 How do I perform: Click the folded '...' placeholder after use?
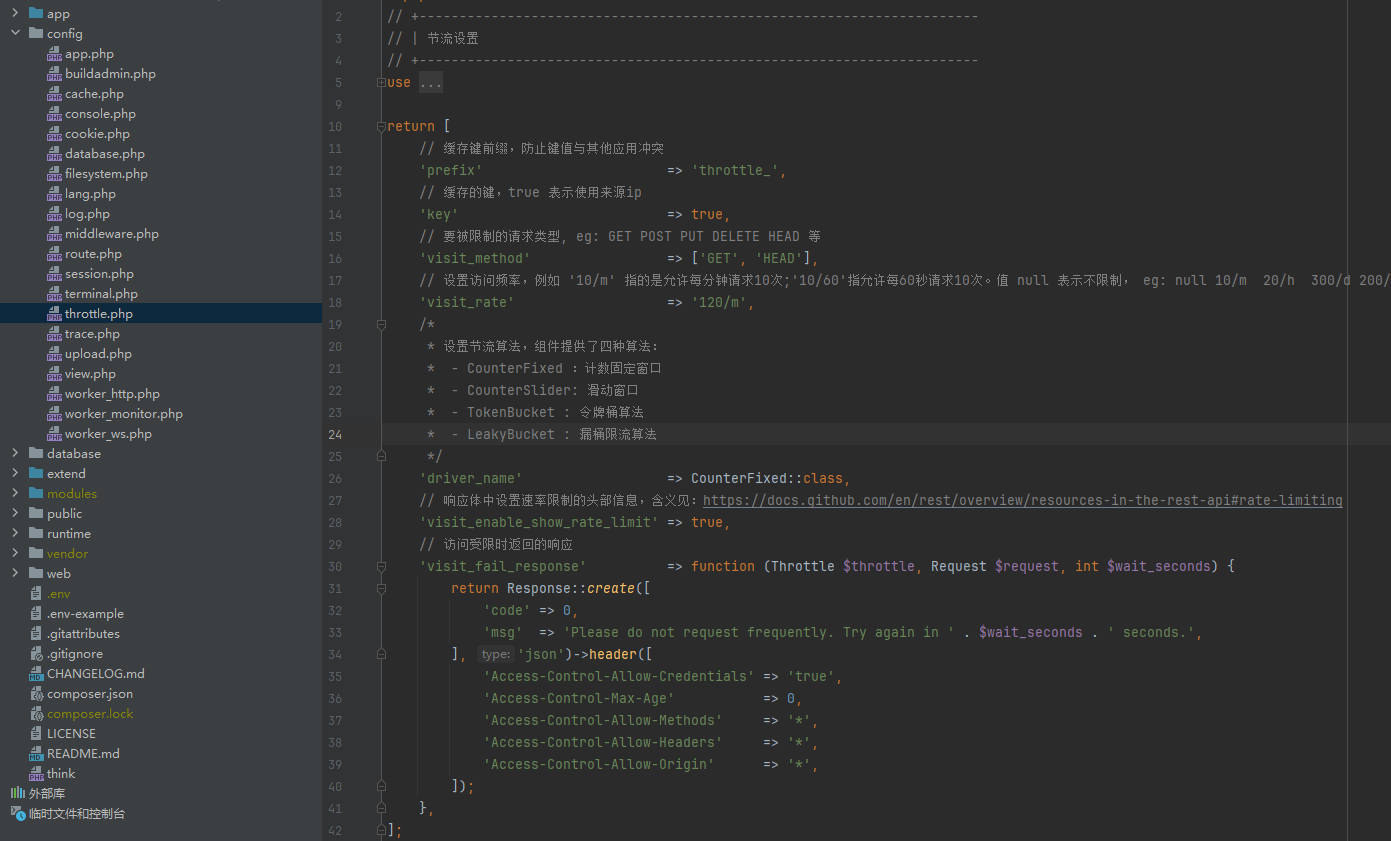pos(430,83)
